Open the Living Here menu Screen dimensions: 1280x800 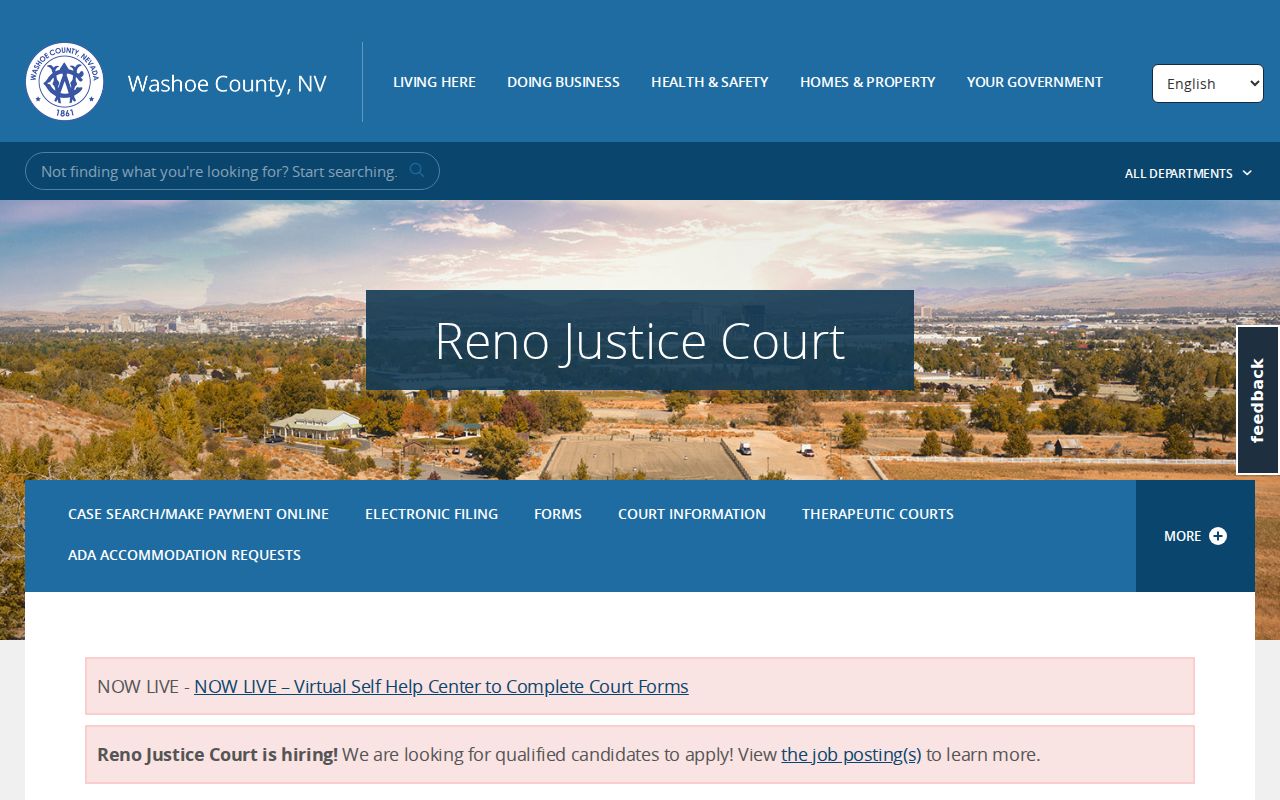click(434, 82)
